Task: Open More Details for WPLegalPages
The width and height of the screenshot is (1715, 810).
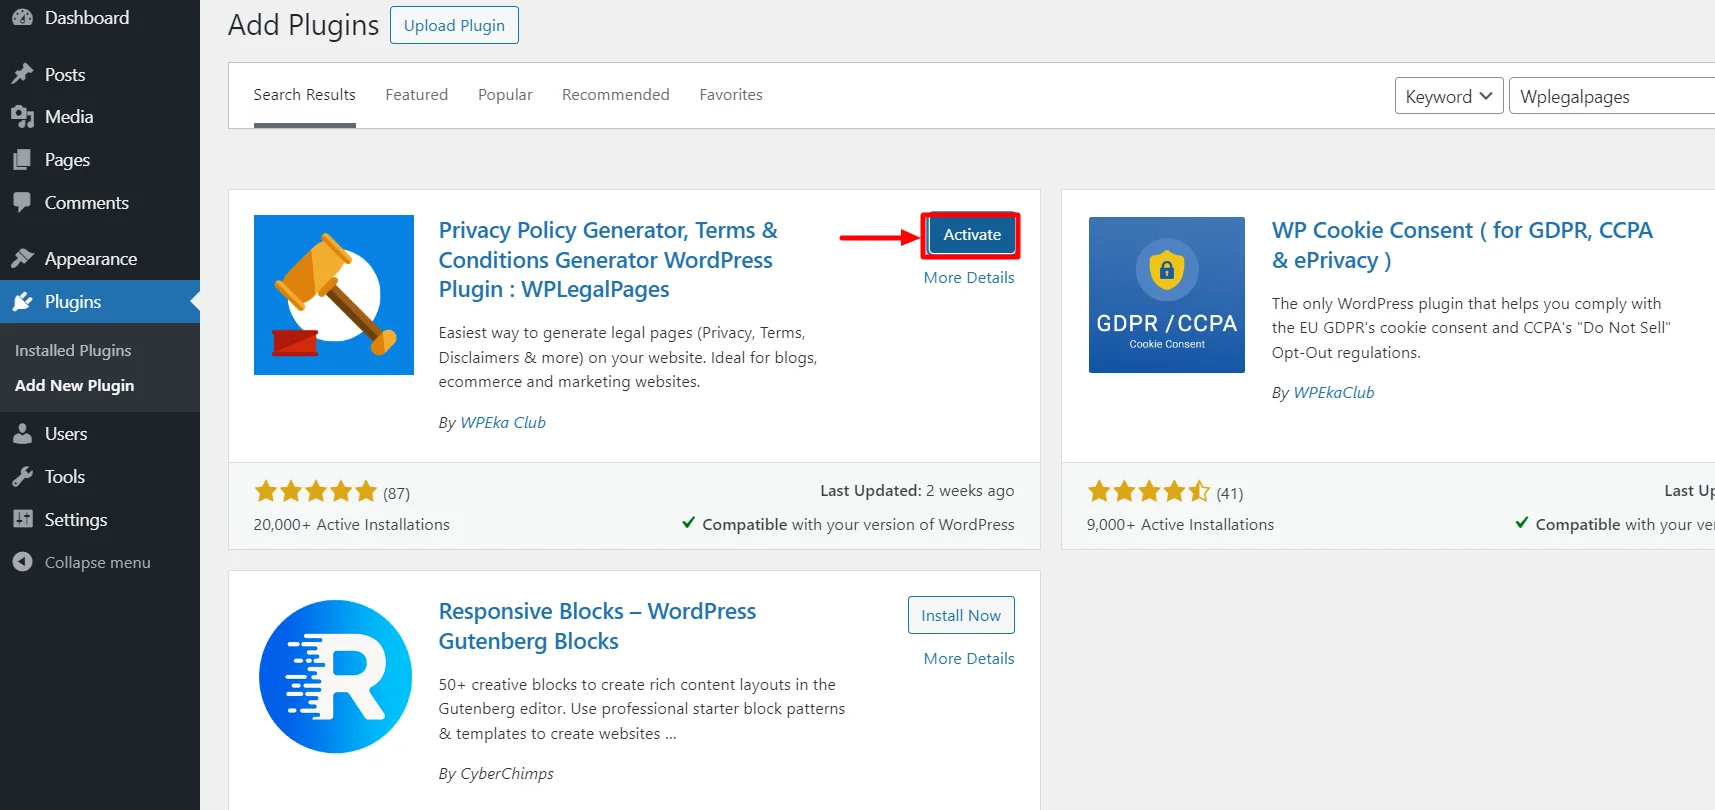Action: [968, 278]
